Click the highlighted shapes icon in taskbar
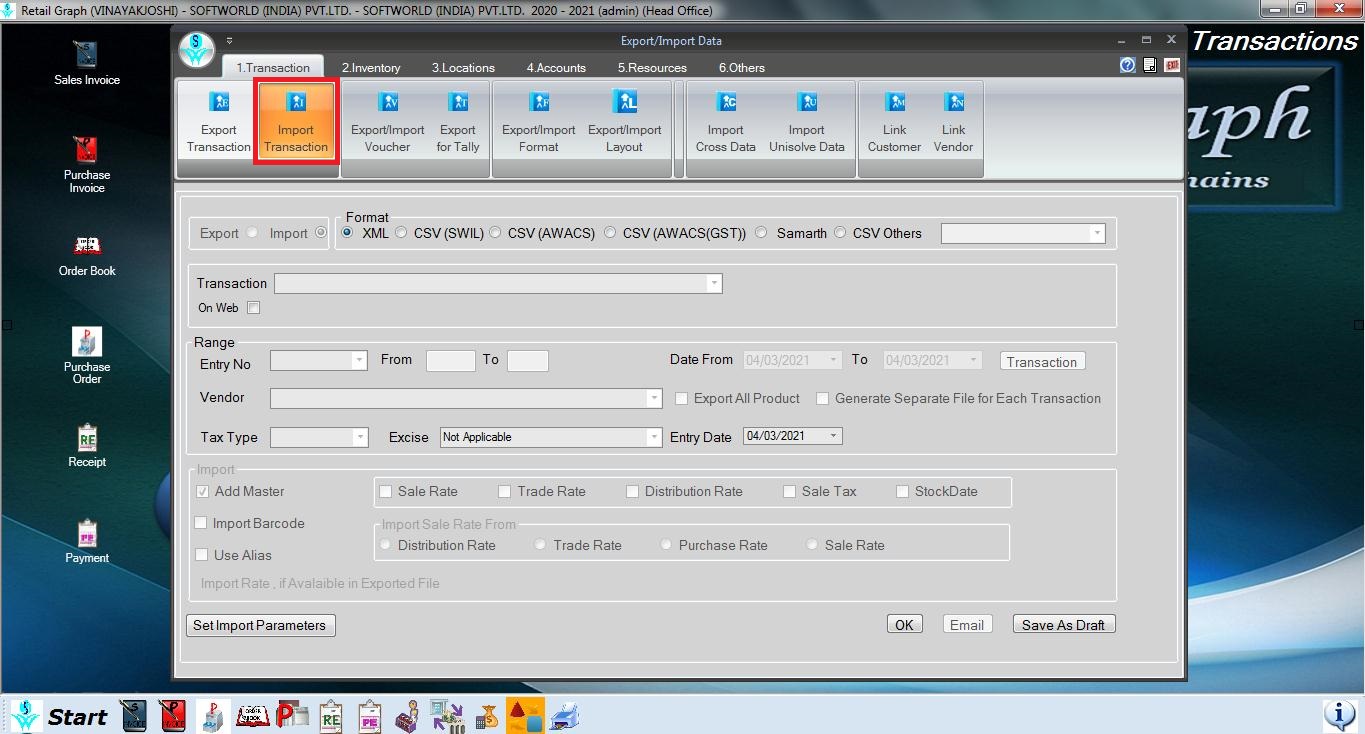 [526, 716]
